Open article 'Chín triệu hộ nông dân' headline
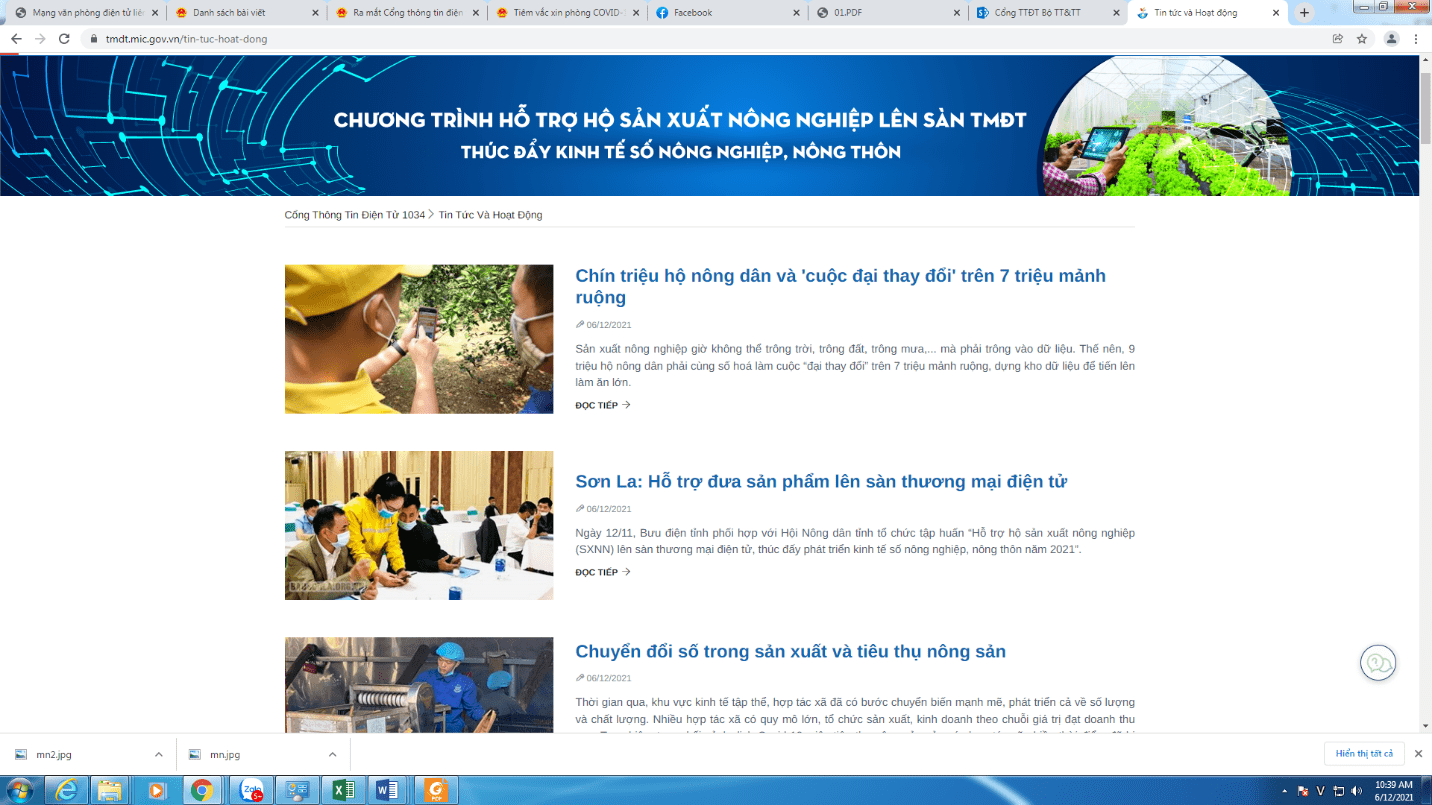Screen dimensions: 1432x805 pos(840,286)
